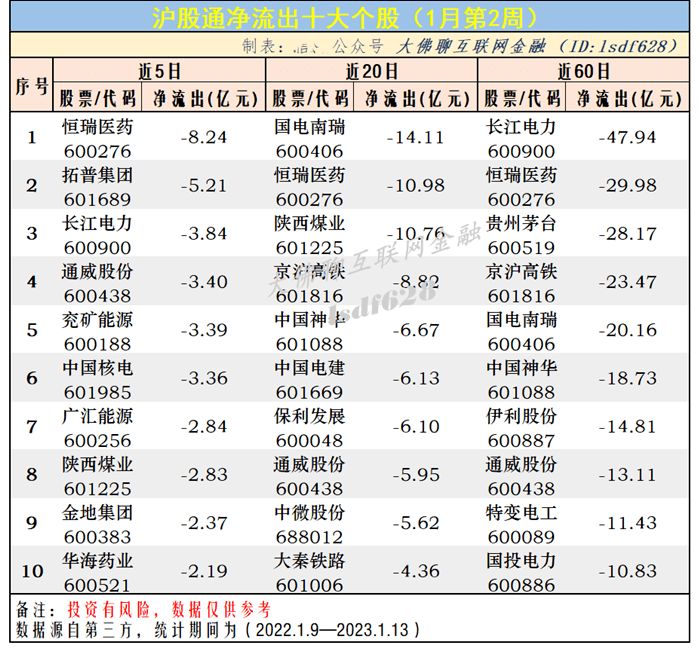This screenshot has width=700, height=657.
Task: Select the 中微股份 688012 stock cell
Action: (x=309, y=523)
